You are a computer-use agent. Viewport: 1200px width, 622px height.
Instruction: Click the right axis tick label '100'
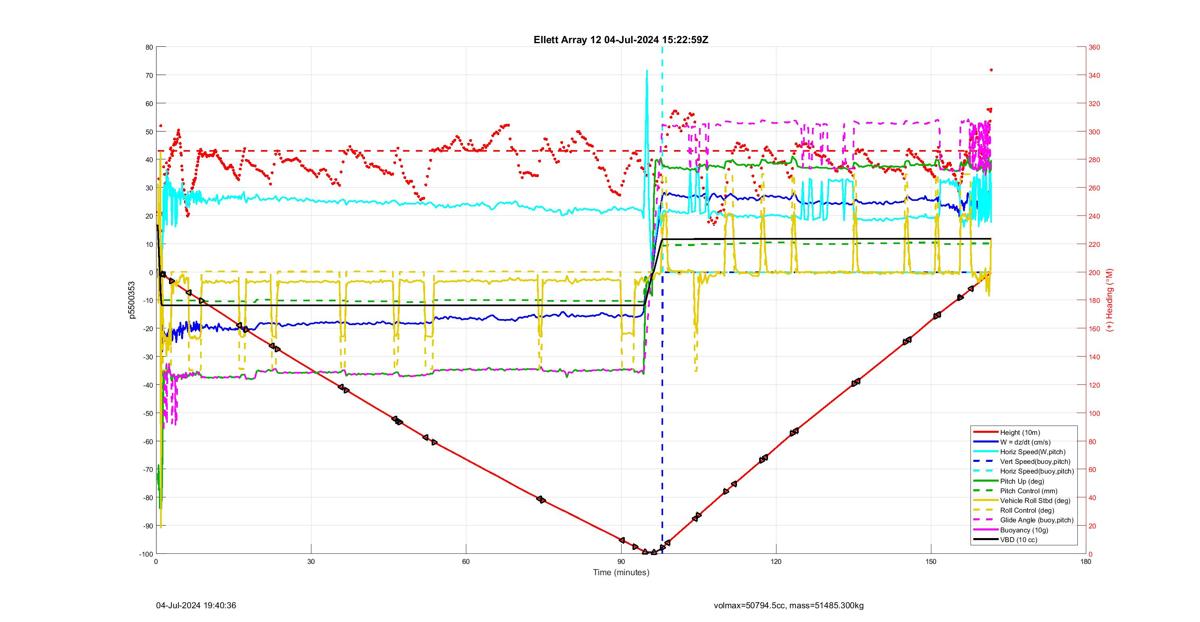click(1094, 413)
